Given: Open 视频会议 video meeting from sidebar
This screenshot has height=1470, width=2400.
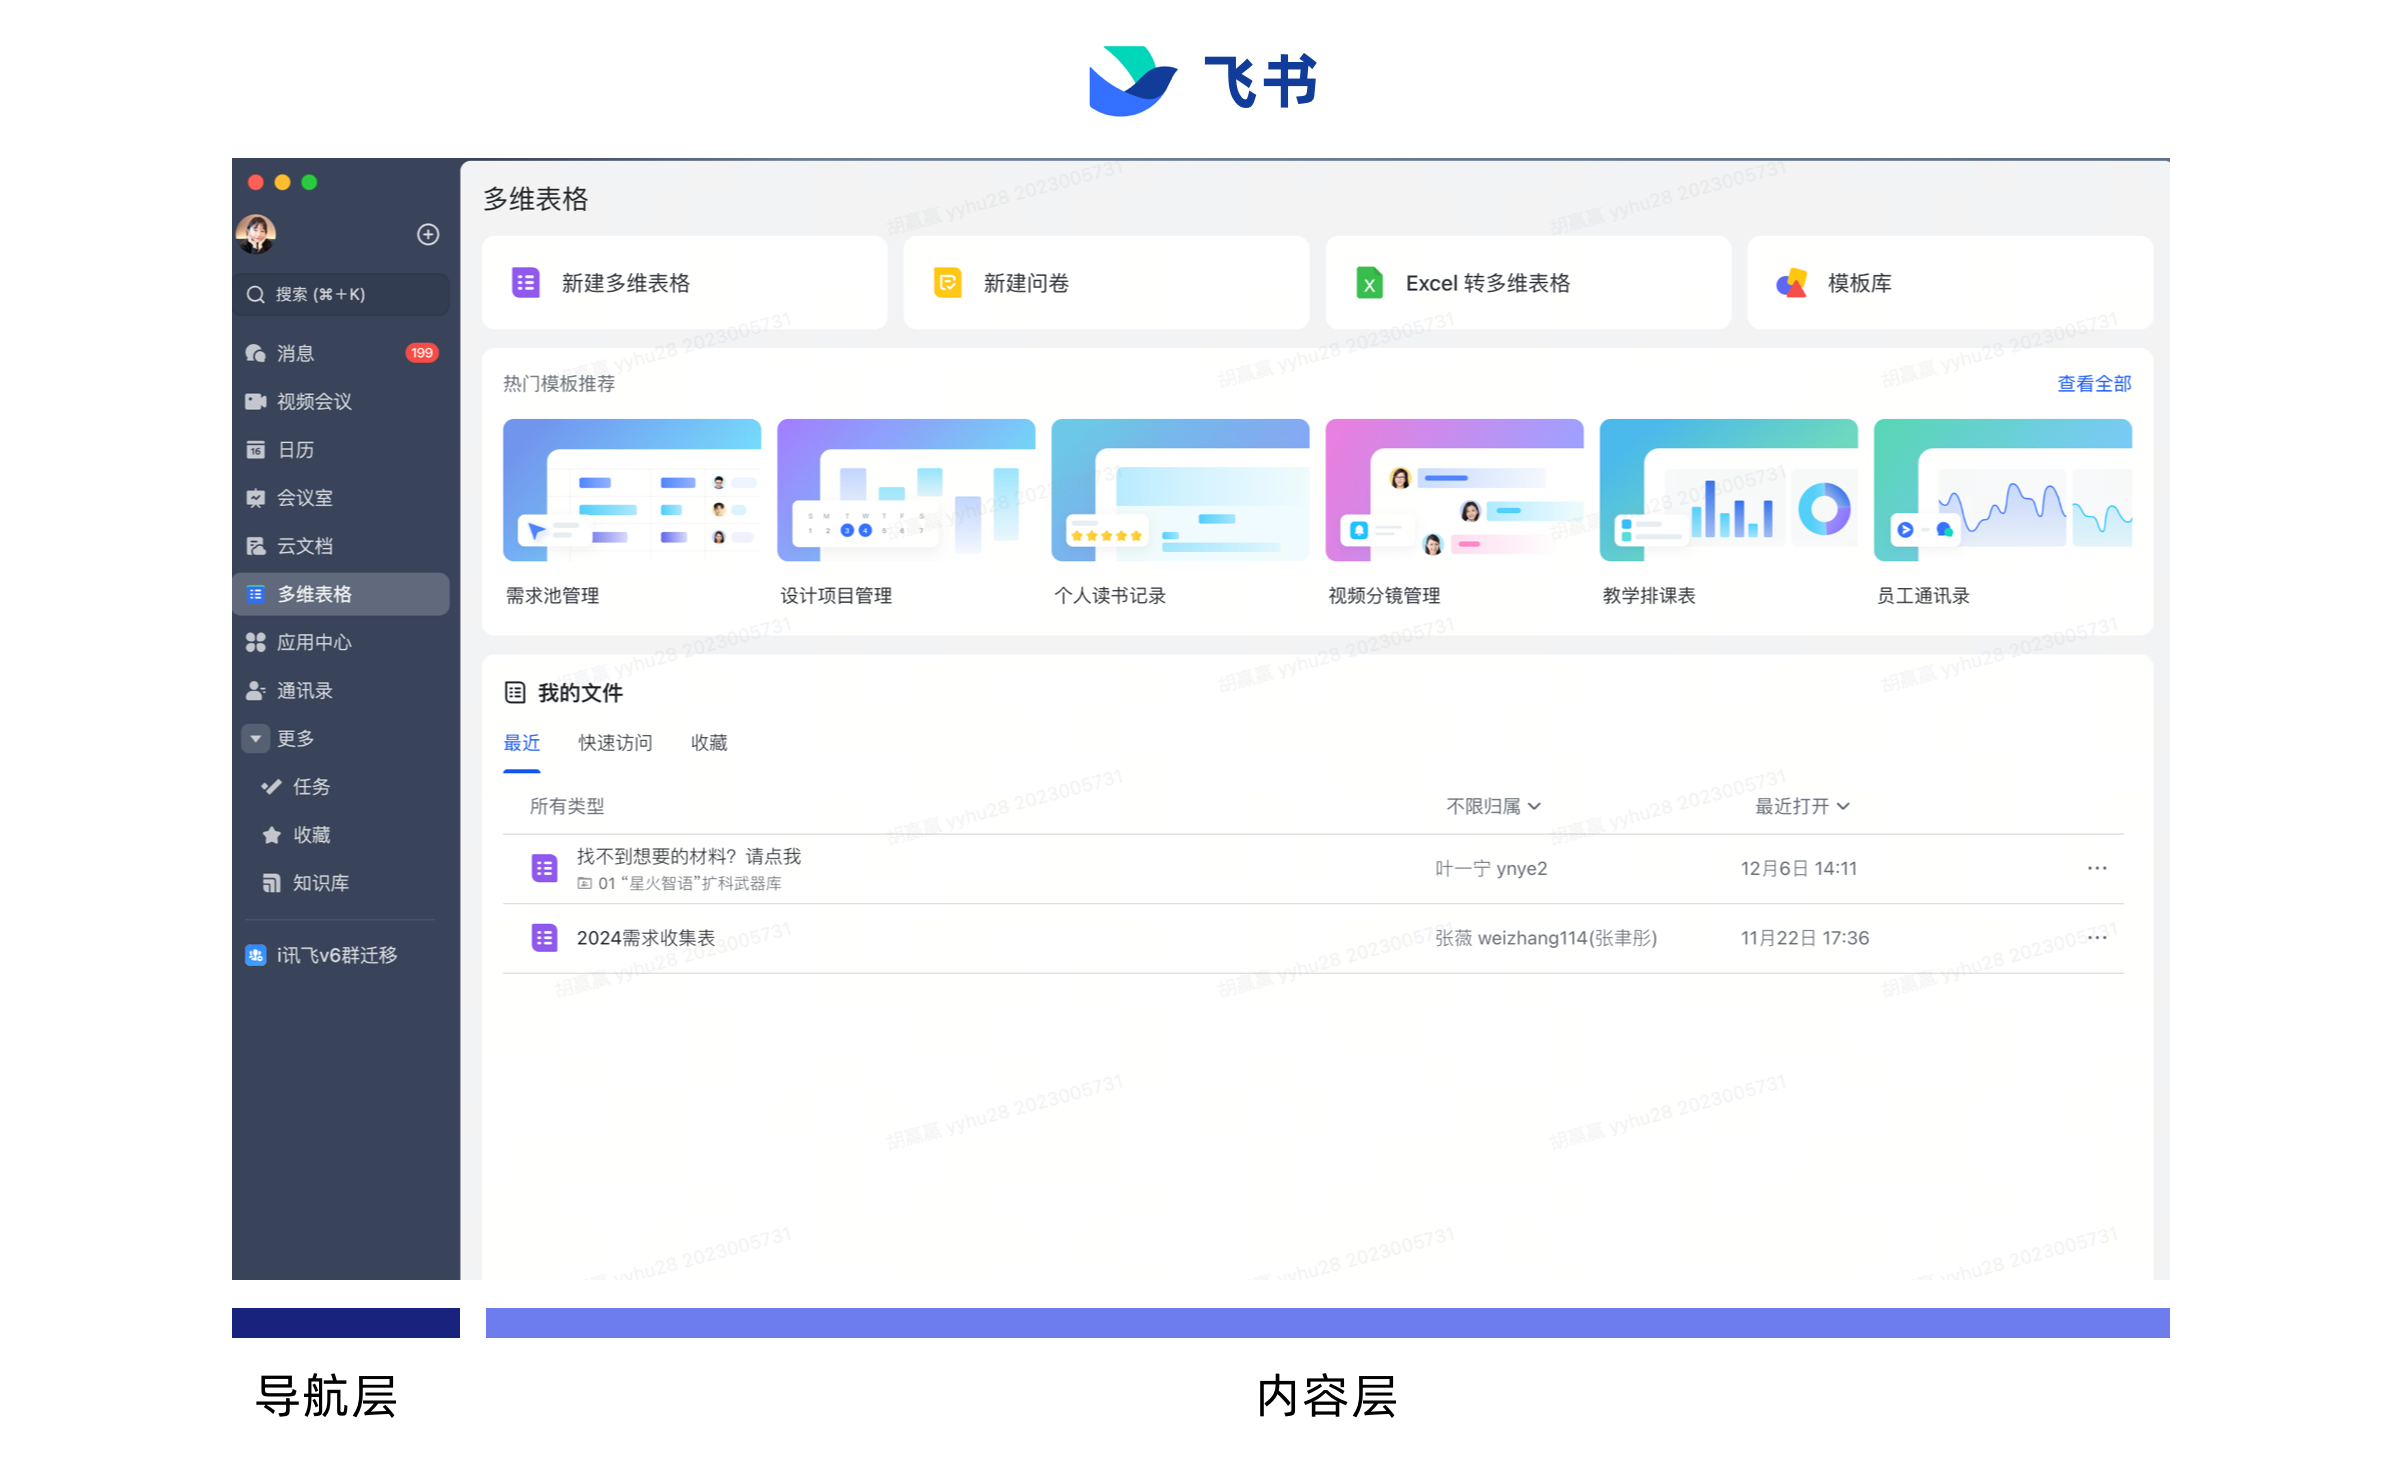Looking at the screenshot, I should [x=257, y=401].
